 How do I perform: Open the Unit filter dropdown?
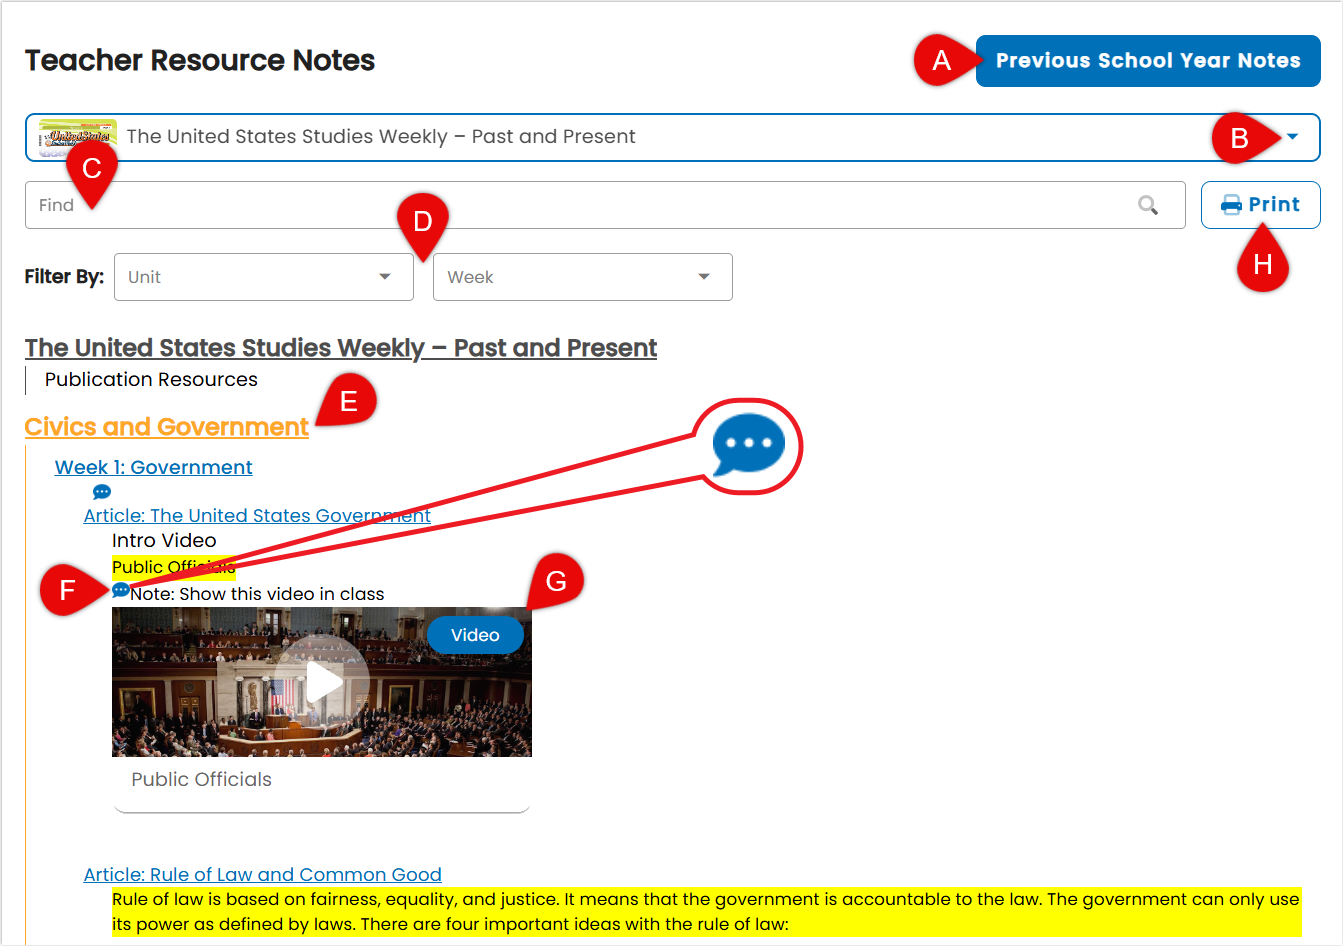(x=264, y=277)
